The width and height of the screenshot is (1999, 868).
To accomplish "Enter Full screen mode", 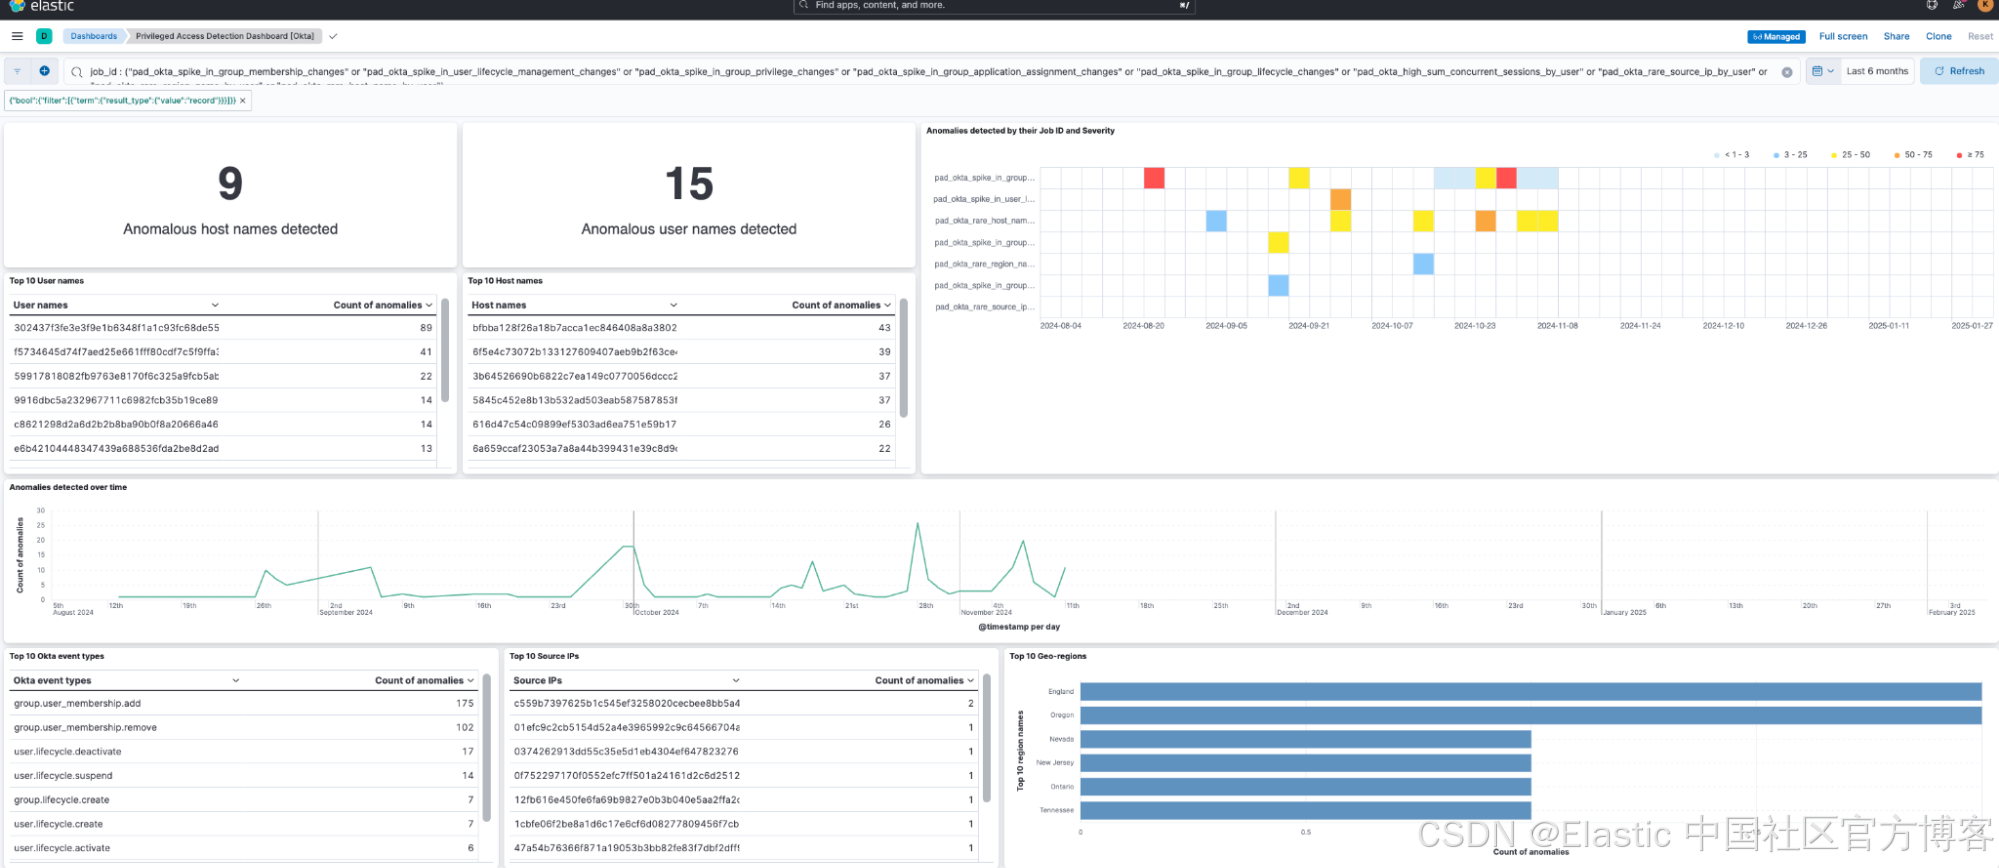I will (1843, 36).
